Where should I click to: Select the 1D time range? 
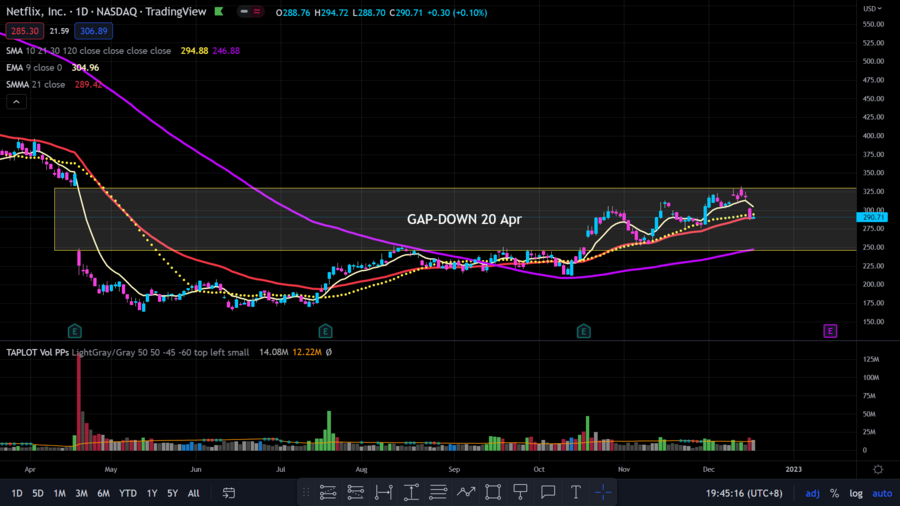coord(17,493)
